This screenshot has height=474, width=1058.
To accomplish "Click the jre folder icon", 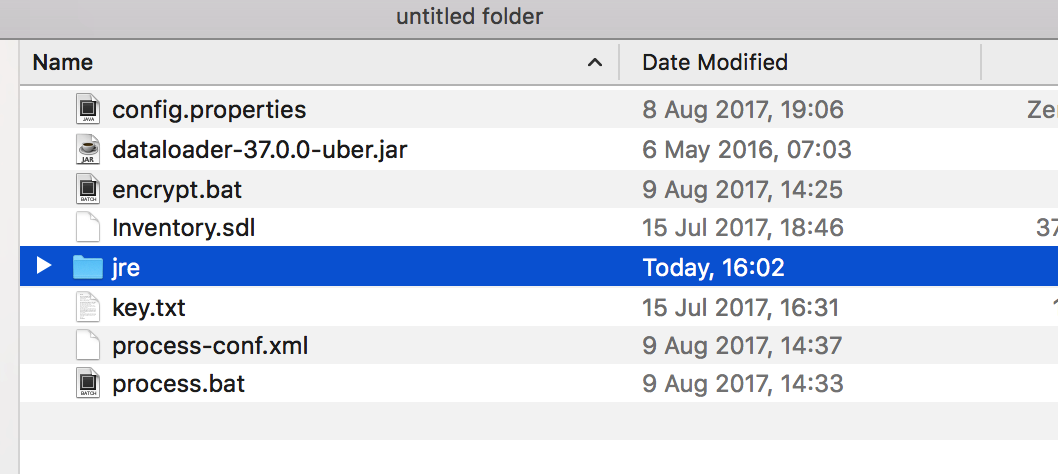I will [88, 267].
